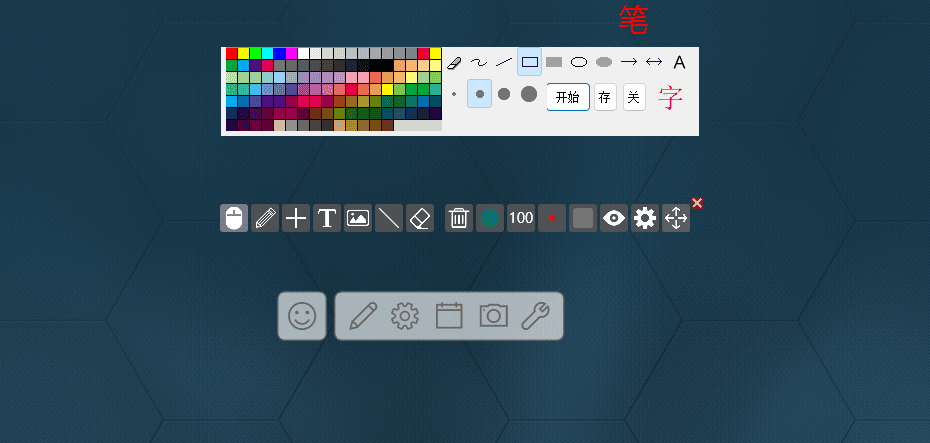This screenshot has width=930, height=443.
Task: Select the pencil tool in dark toolbar
Action: click(265, 218)
